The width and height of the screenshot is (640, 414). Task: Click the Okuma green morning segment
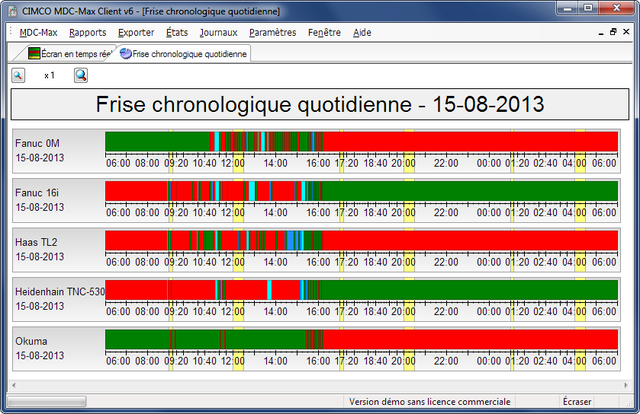pos(137,339)
